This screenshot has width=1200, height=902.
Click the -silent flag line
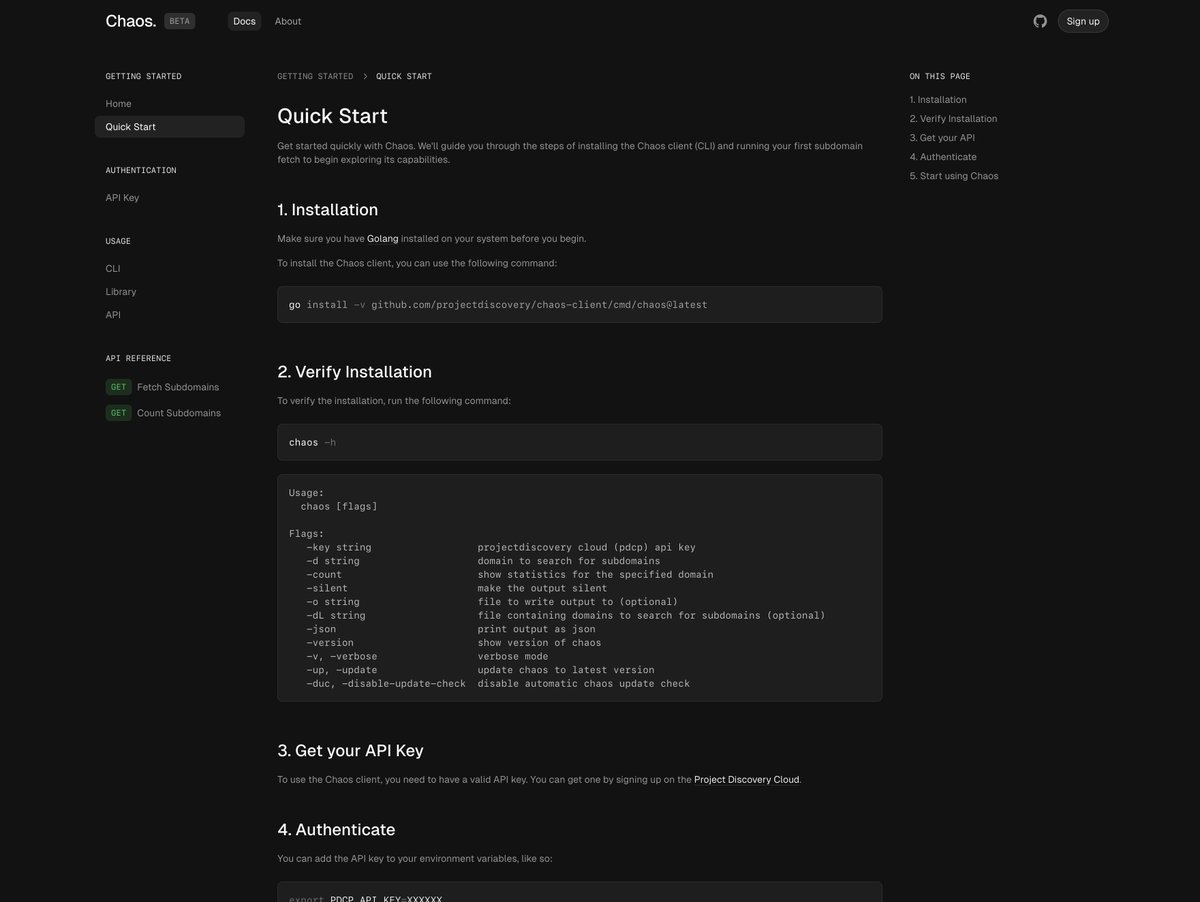(x=457, y=589)
